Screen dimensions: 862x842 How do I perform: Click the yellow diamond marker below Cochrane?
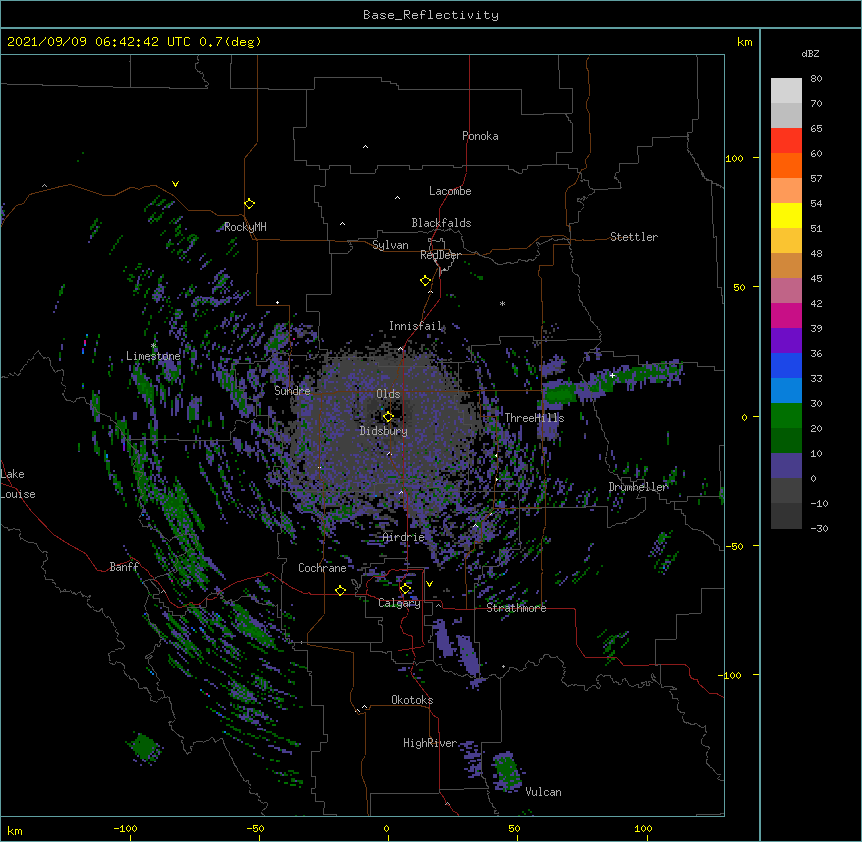click(340, 590)
